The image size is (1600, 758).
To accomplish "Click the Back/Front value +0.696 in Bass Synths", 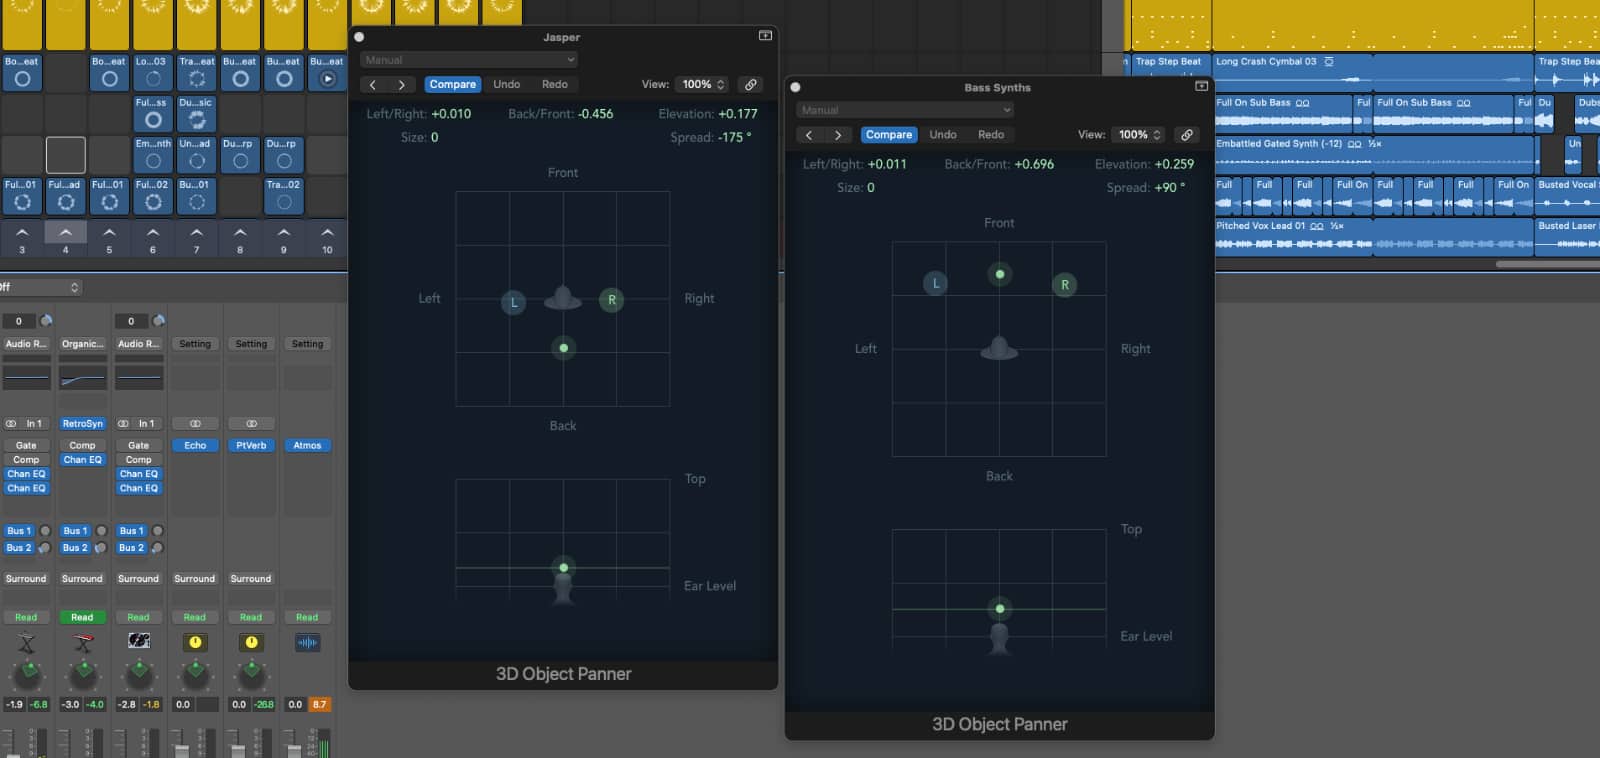I will 1034,164.
